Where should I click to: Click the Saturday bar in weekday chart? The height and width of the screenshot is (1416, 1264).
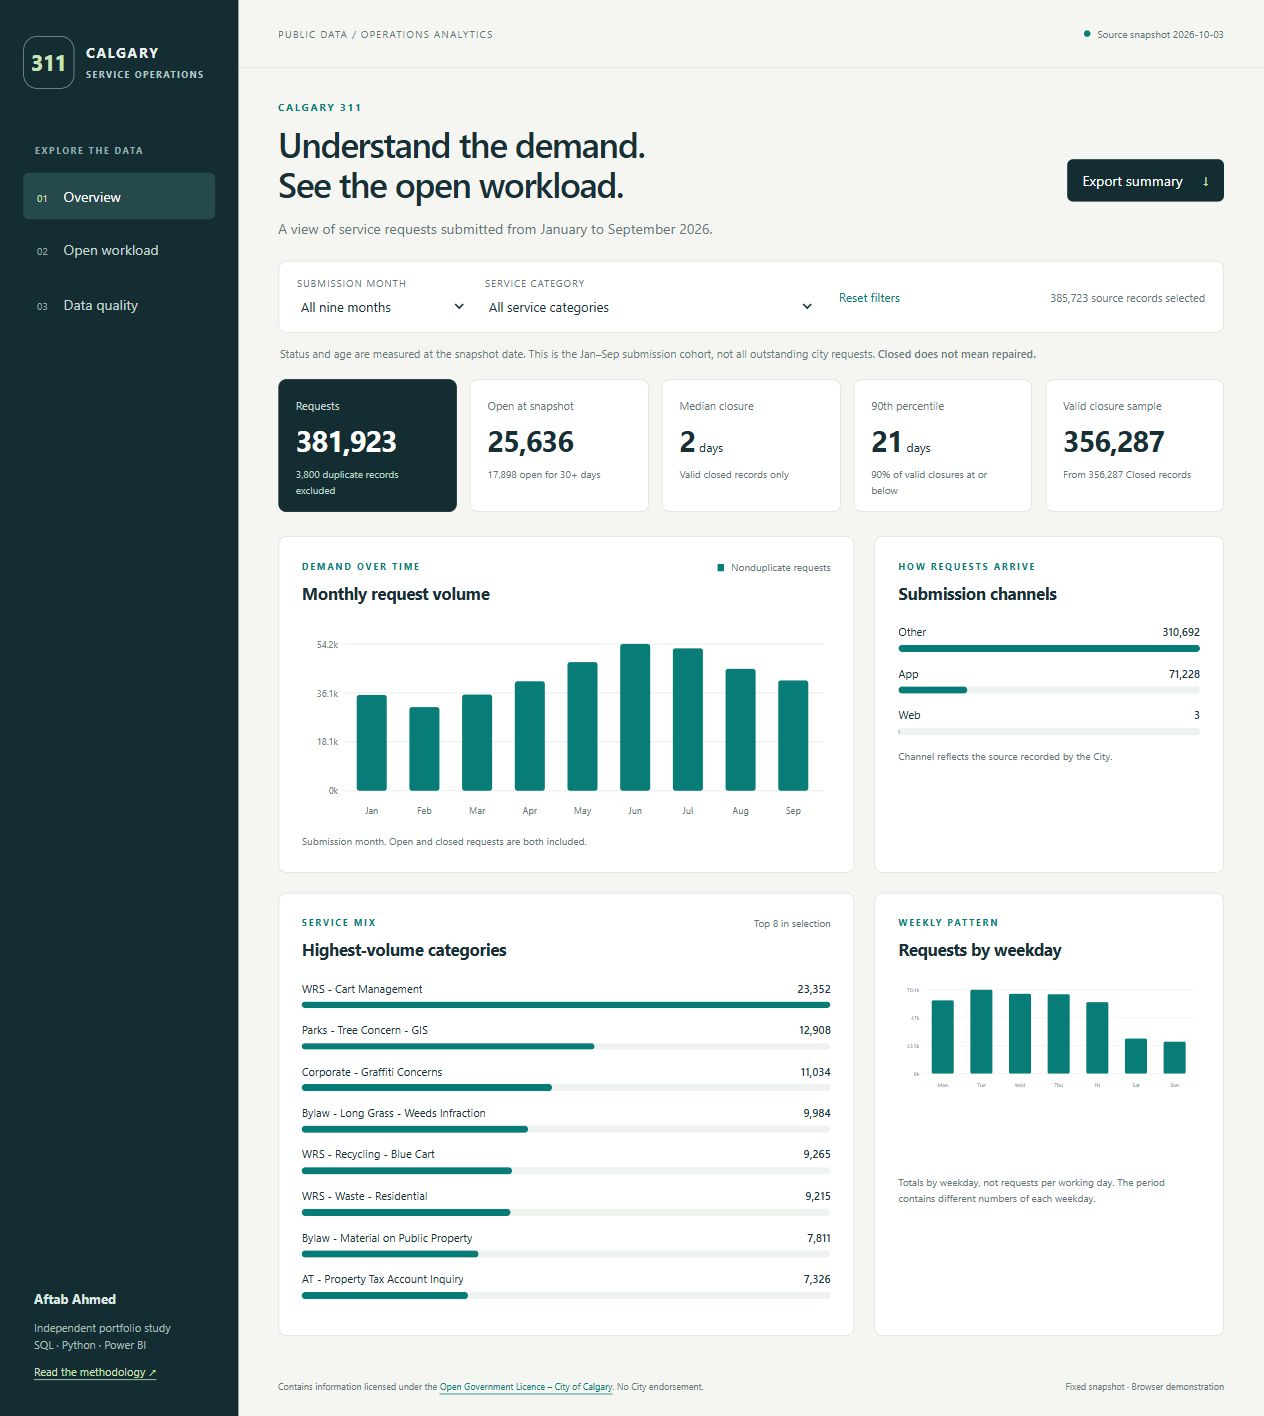1136,1056
